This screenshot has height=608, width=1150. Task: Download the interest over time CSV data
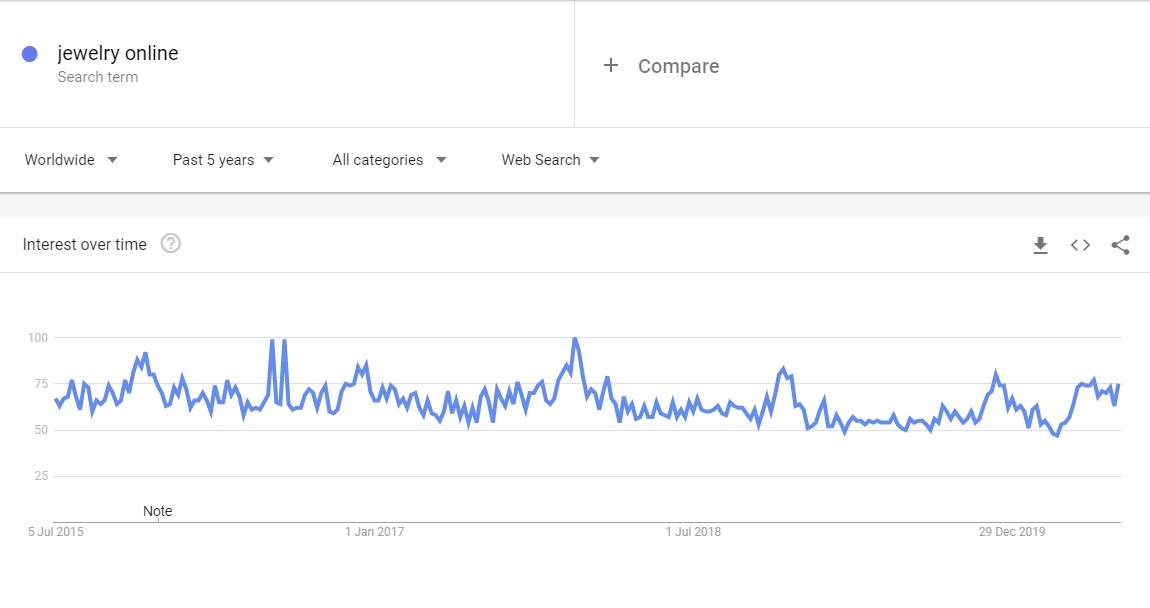pos(1040,245)
